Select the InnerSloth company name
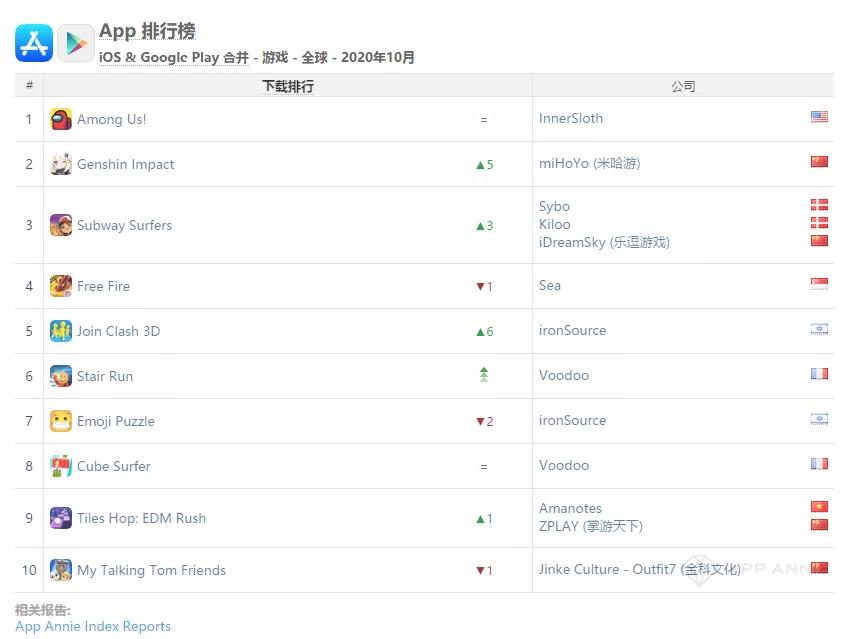This screenshot has width=842, height=639. [571, 118]
